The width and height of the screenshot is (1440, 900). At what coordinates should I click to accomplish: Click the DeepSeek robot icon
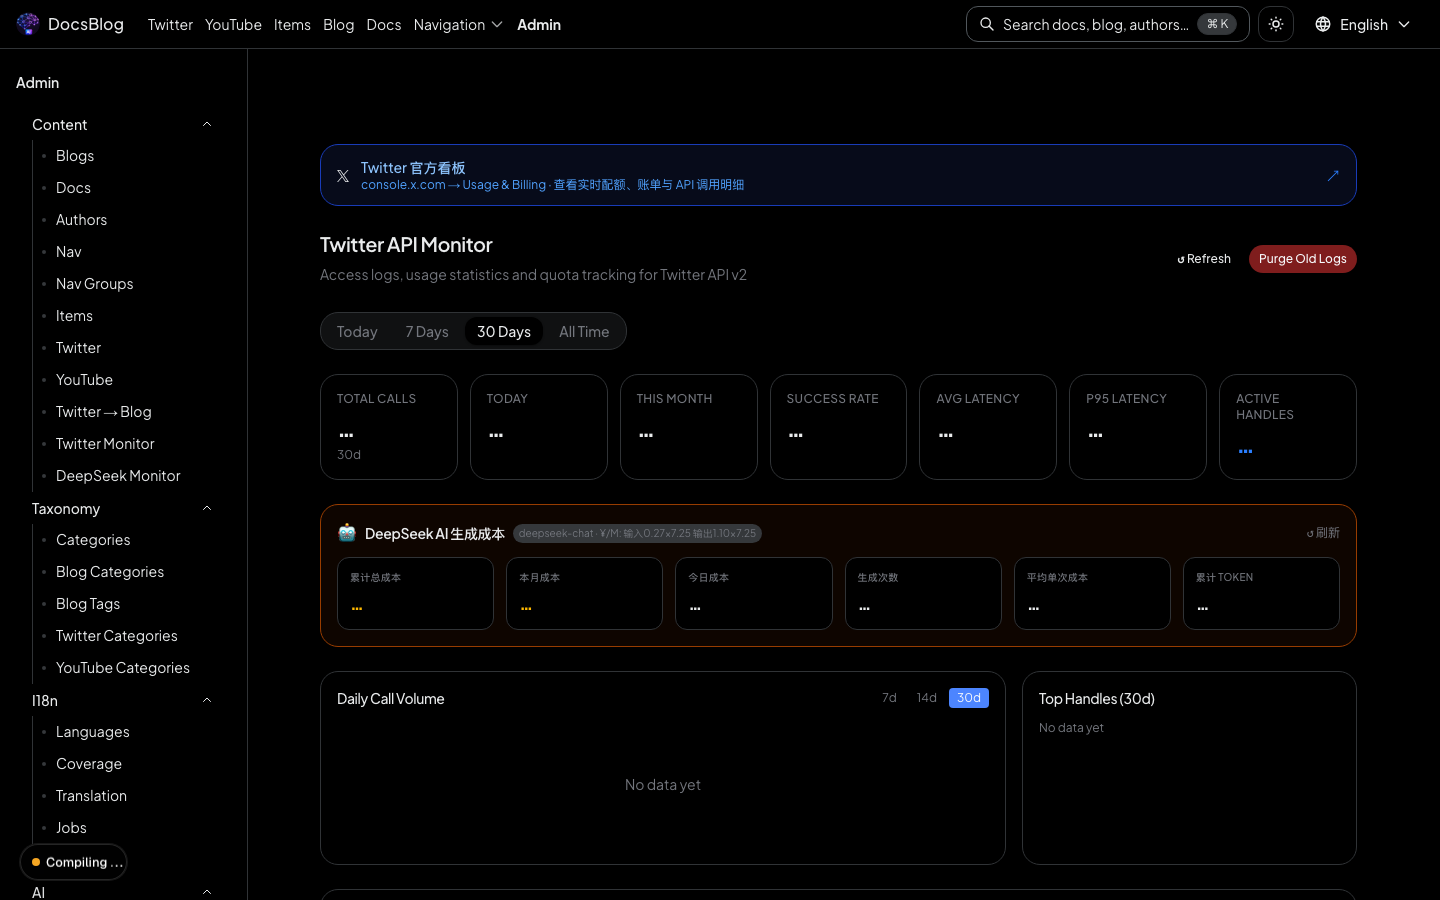tap(347, 533)
